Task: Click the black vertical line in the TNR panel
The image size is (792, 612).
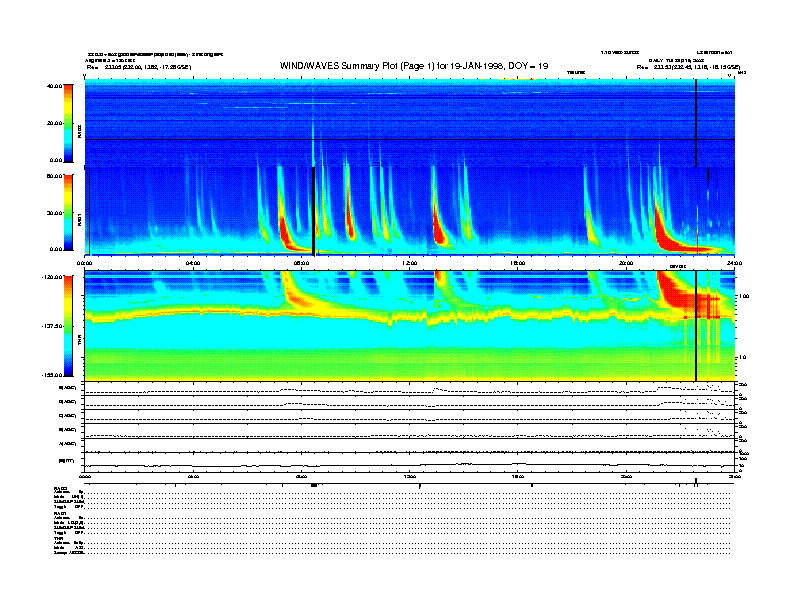Action: tap(696, 326)
